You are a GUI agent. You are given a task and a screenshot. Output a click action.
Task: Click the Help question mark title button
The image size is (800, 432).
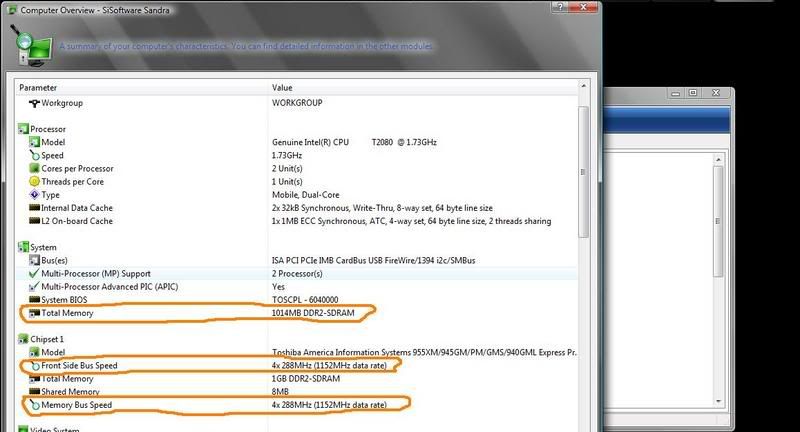560,7
